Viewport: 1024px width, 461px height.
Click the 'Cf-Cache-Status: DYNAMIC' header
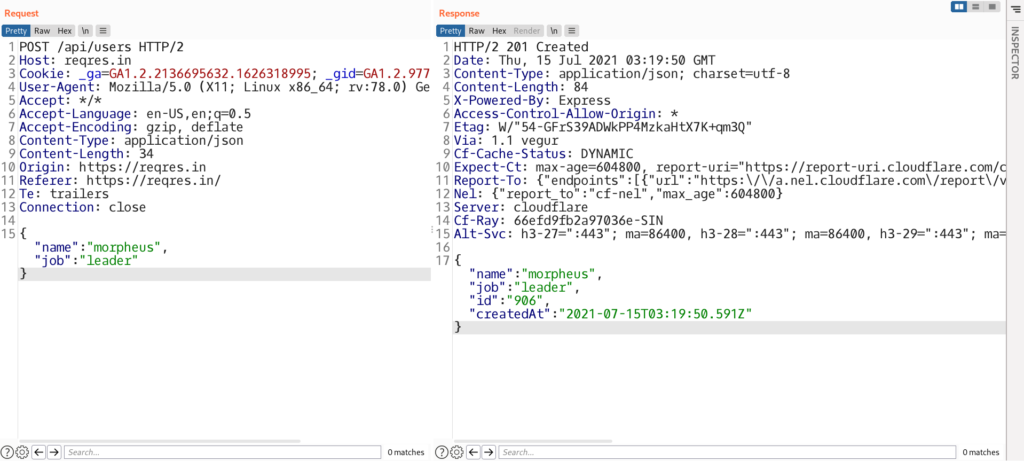click(543, 154)
